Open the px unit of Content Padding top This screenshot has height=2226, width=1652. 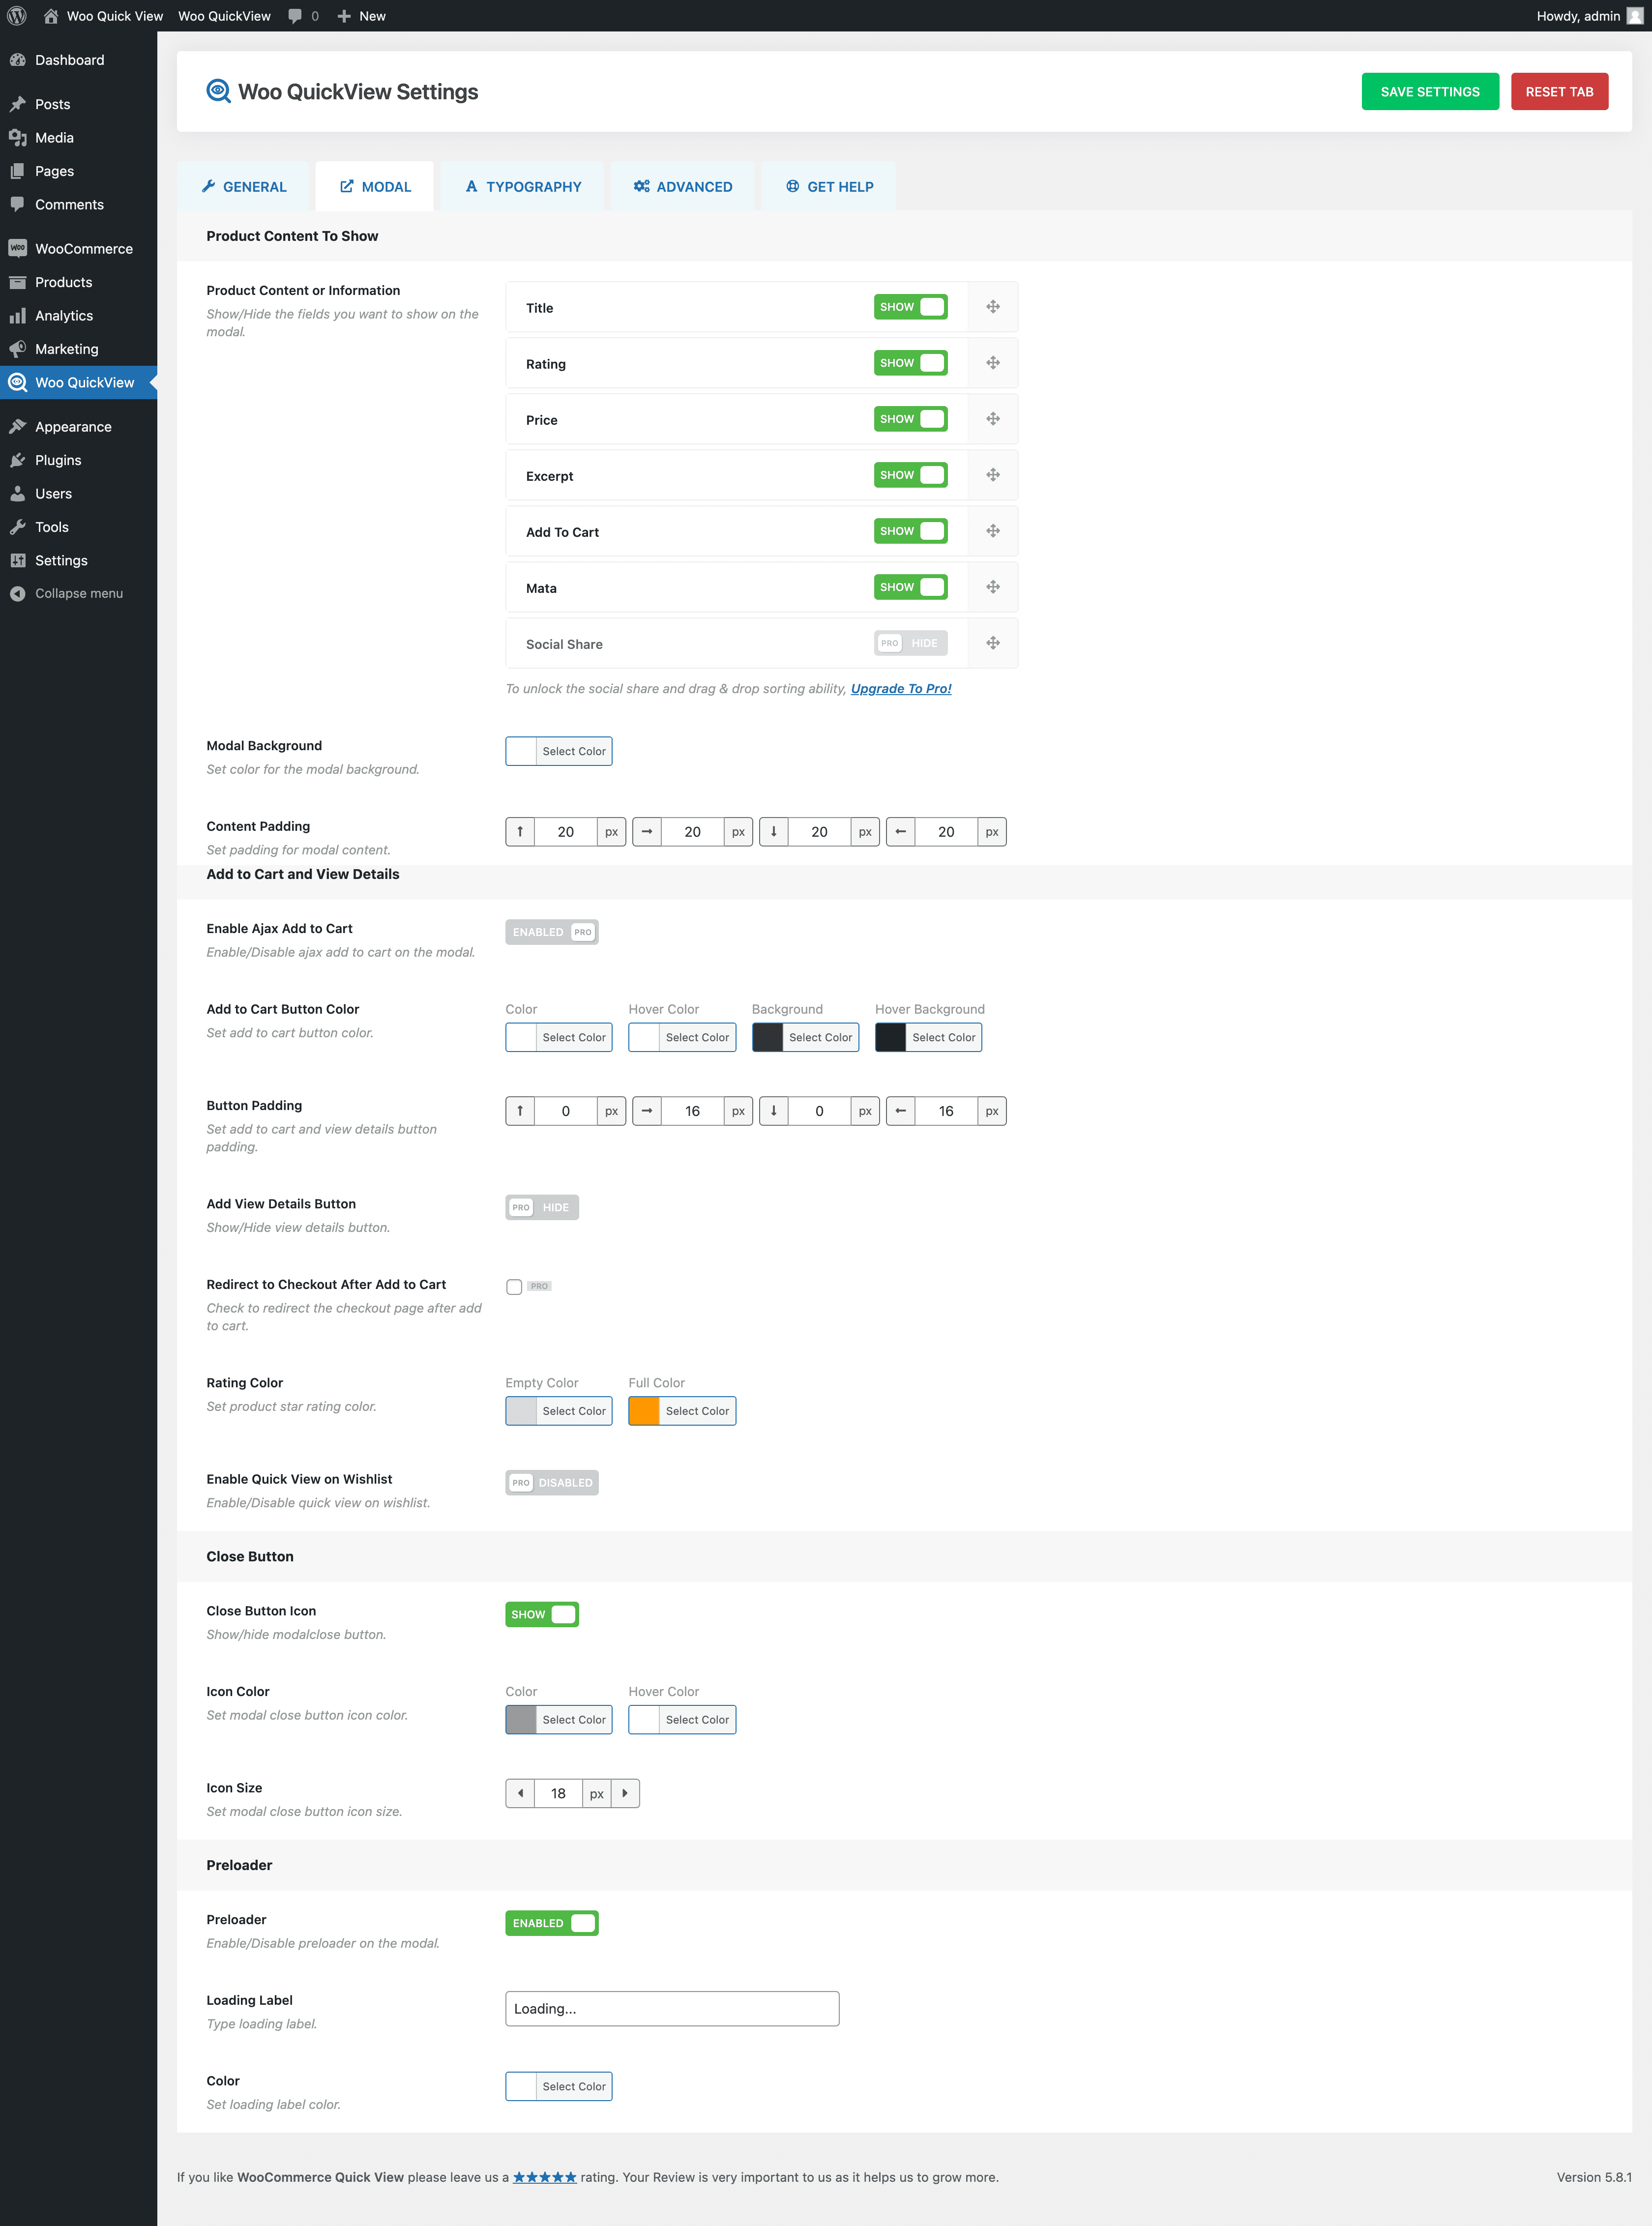[x=611, y=832]
